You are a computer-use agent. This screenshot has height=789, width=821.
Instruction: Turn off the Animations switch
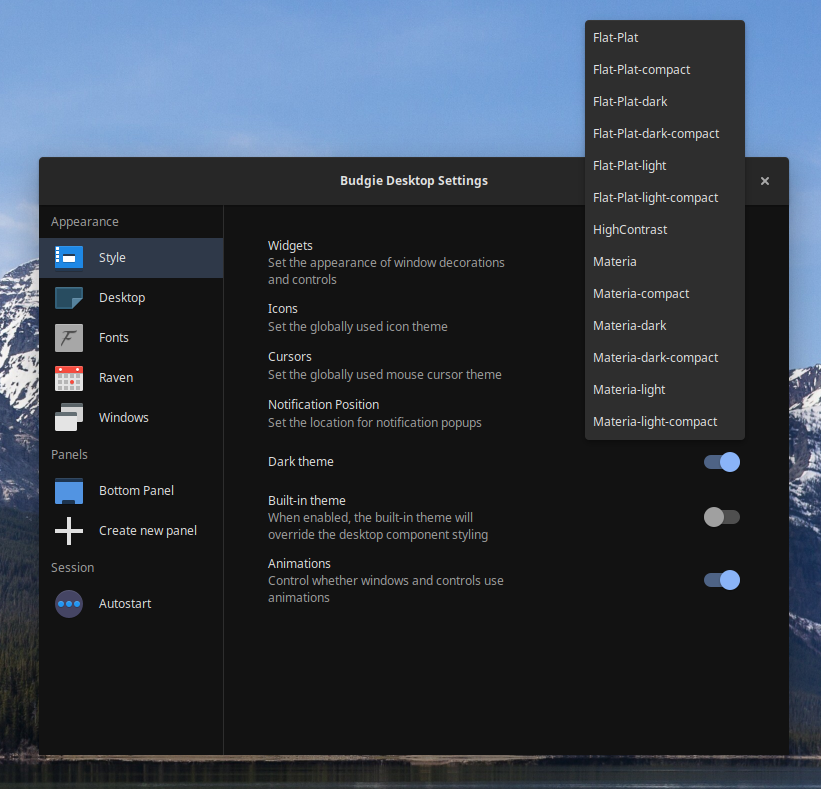pyautogui.click(x=721, y=580)
